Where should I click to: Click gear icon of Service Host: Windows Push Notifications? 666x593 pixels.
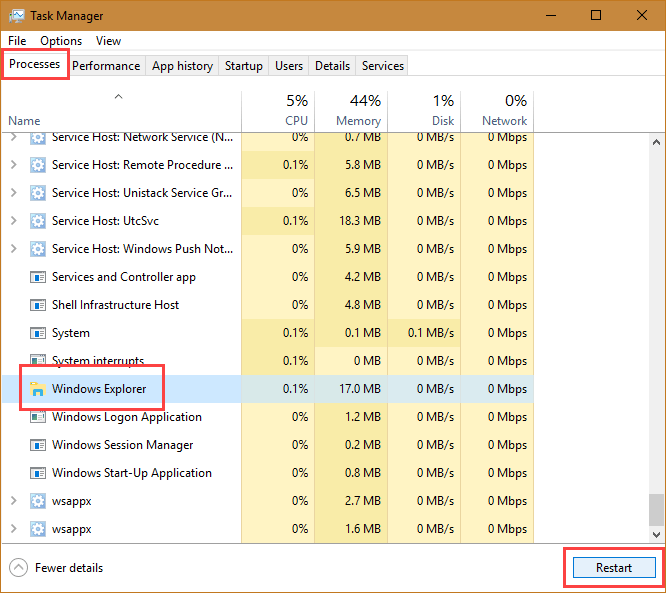[x=38, y=249]
